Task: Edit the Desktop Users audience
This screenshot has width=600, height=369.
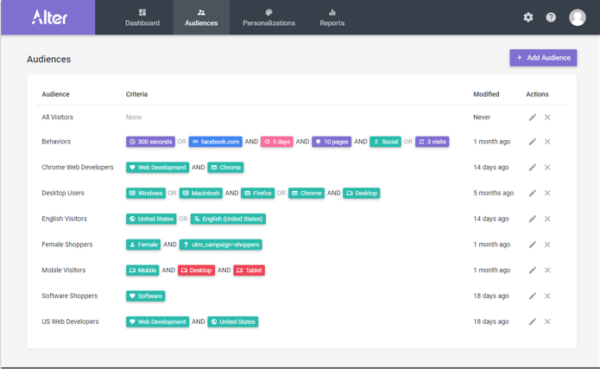Action: (x=532, y=193)
